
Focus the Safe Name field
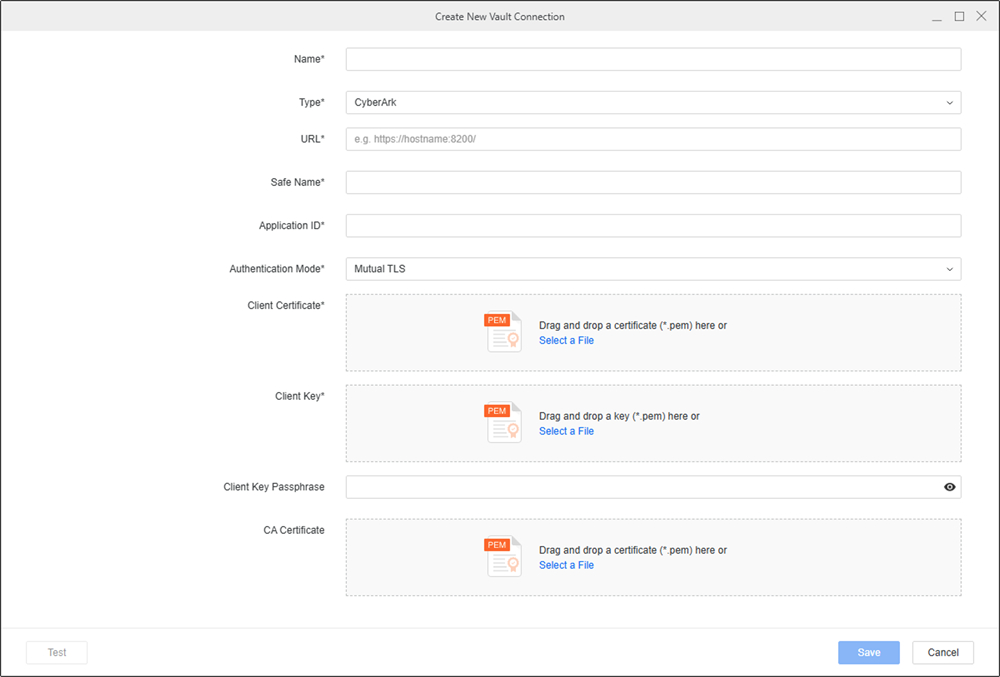coord(652,182)
